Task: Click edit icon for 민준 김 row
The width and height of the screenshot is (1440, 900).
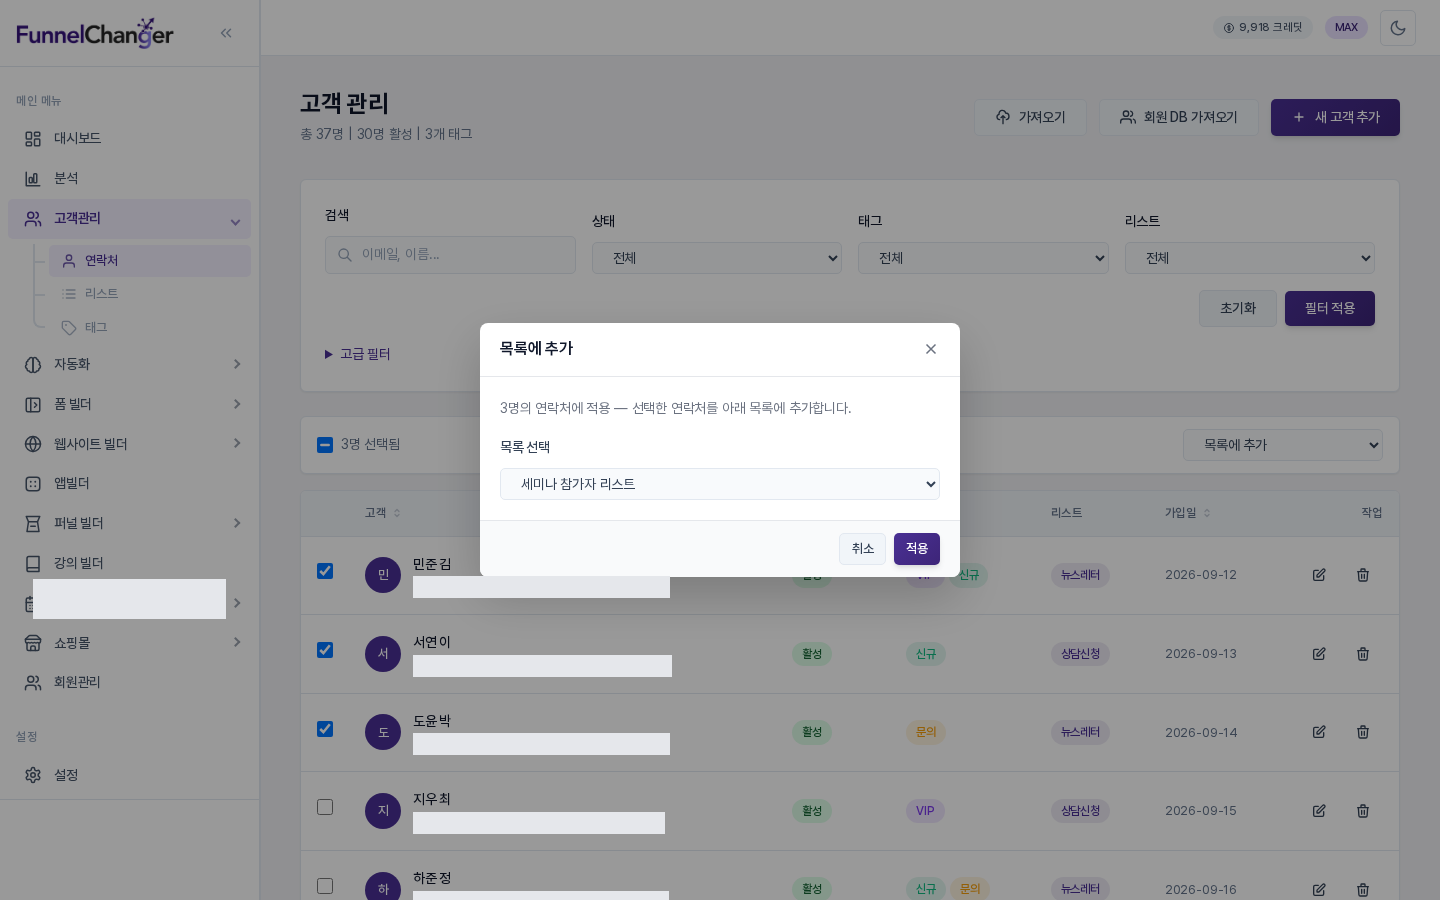Action: click(1319, 575)
